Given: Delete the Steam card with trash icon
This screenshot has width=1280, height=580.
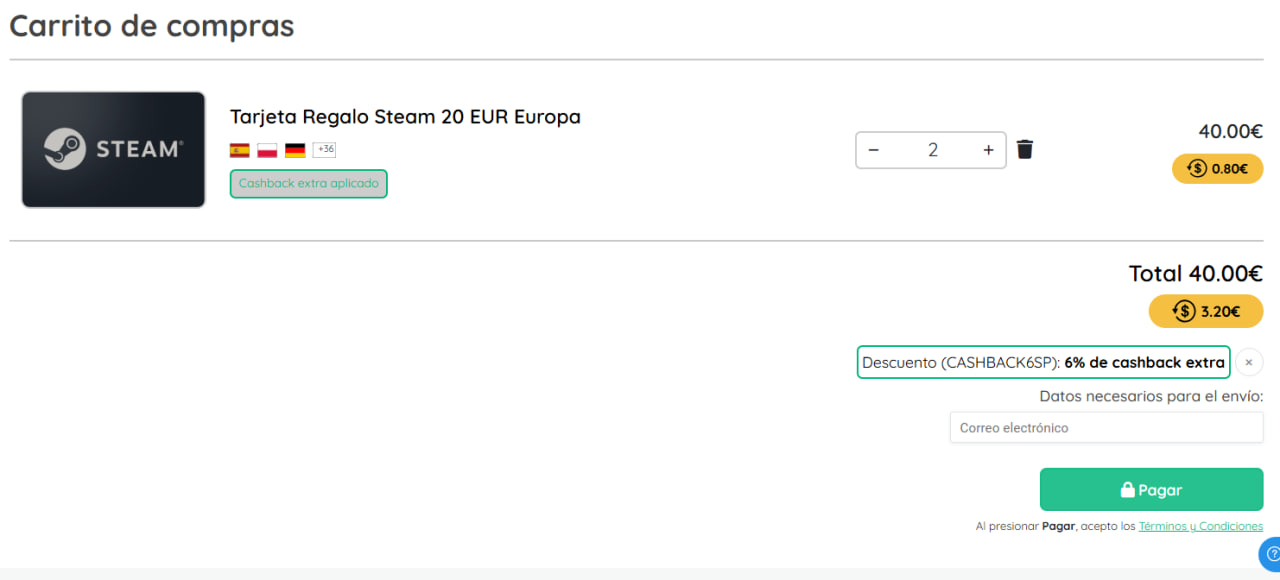Looking at the screenshot, I should coord(1025,150).
